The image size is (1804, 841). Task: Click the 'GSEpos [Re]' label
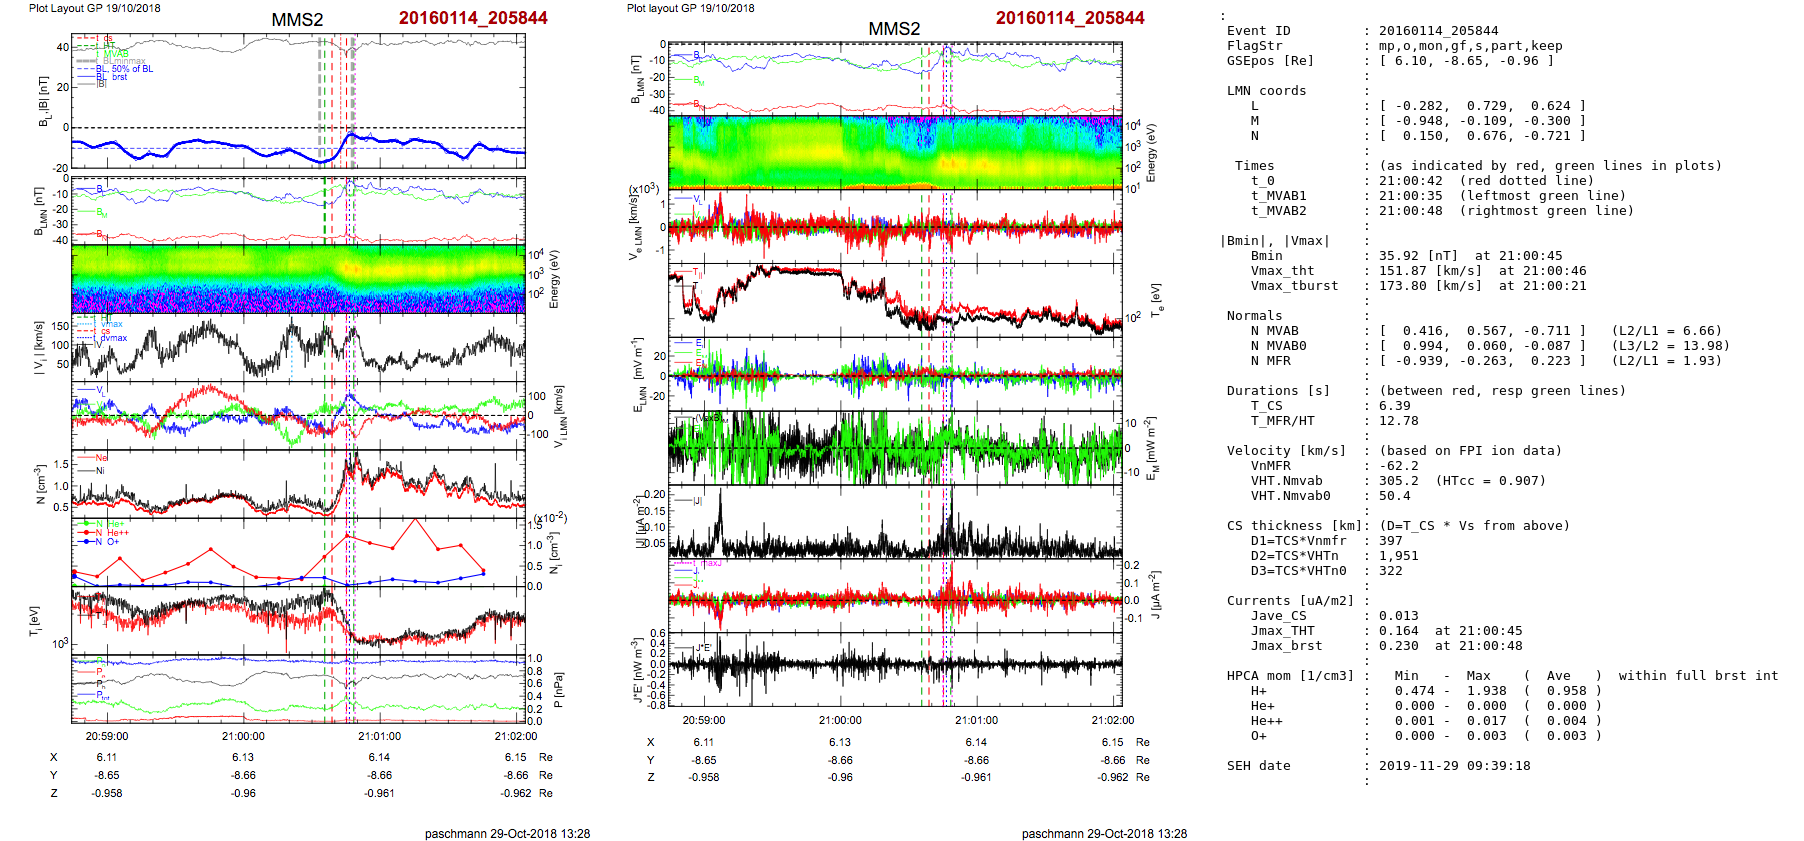click(1271, 61)
